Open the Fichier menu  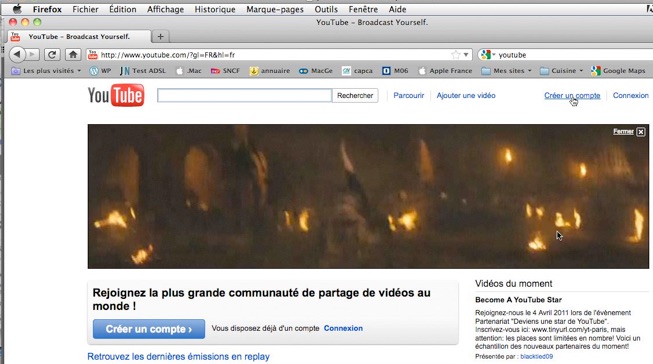click(85, 9)
